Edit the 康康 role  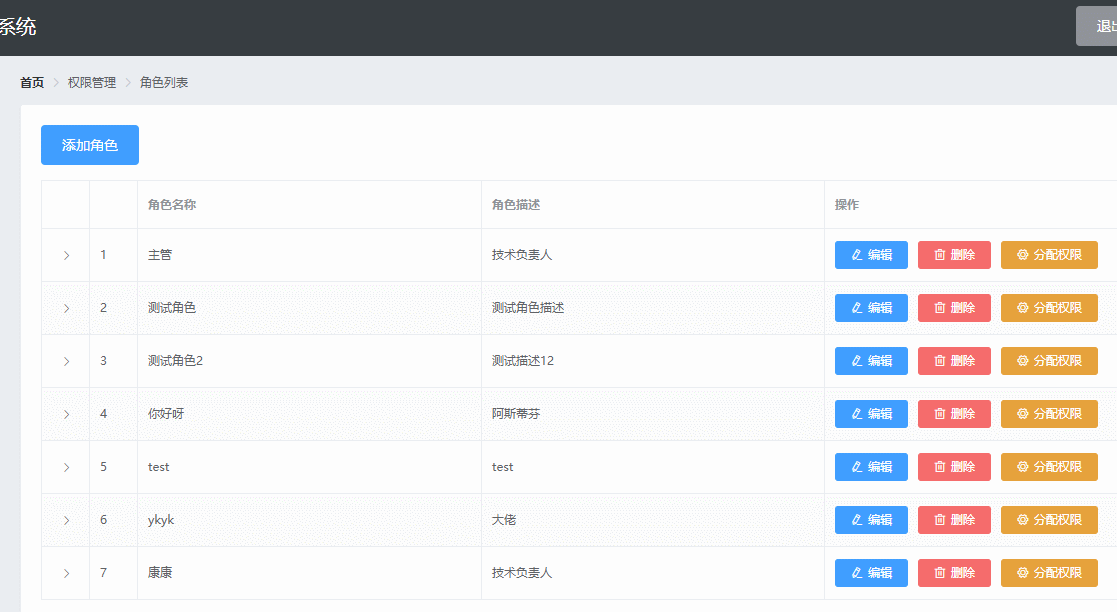[x=871, y=573]
